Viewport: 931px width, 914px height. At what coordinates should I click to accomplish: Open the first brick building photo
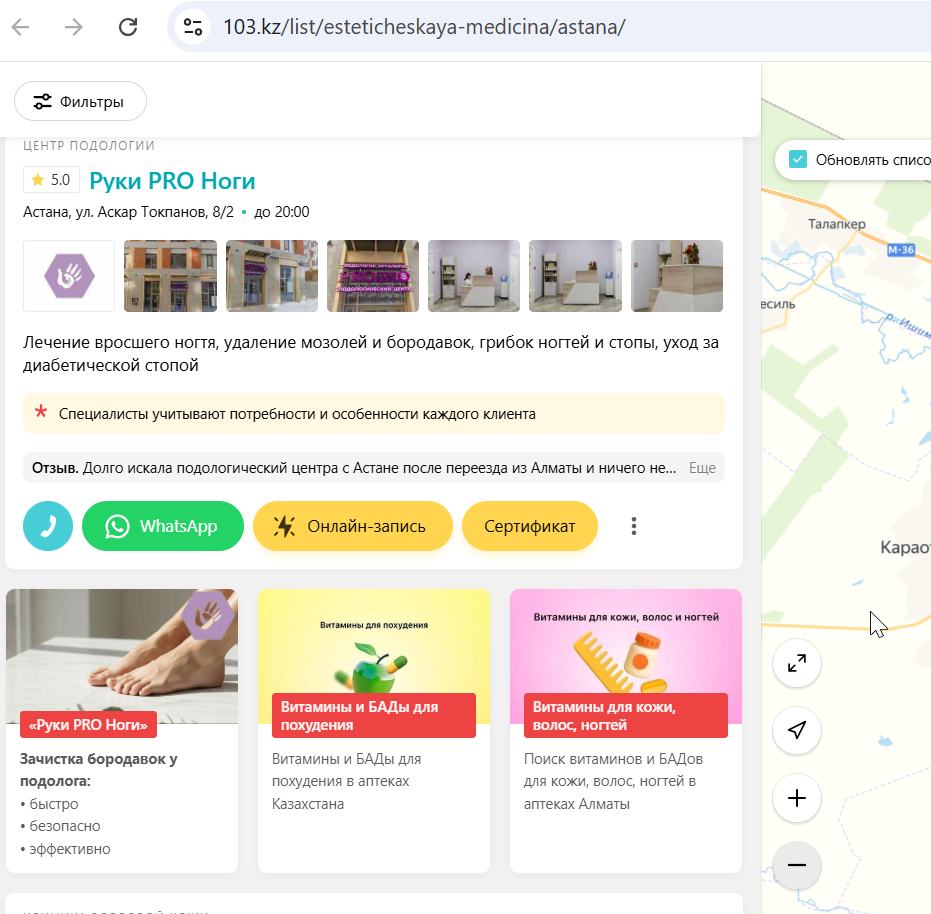click(170, 276)
